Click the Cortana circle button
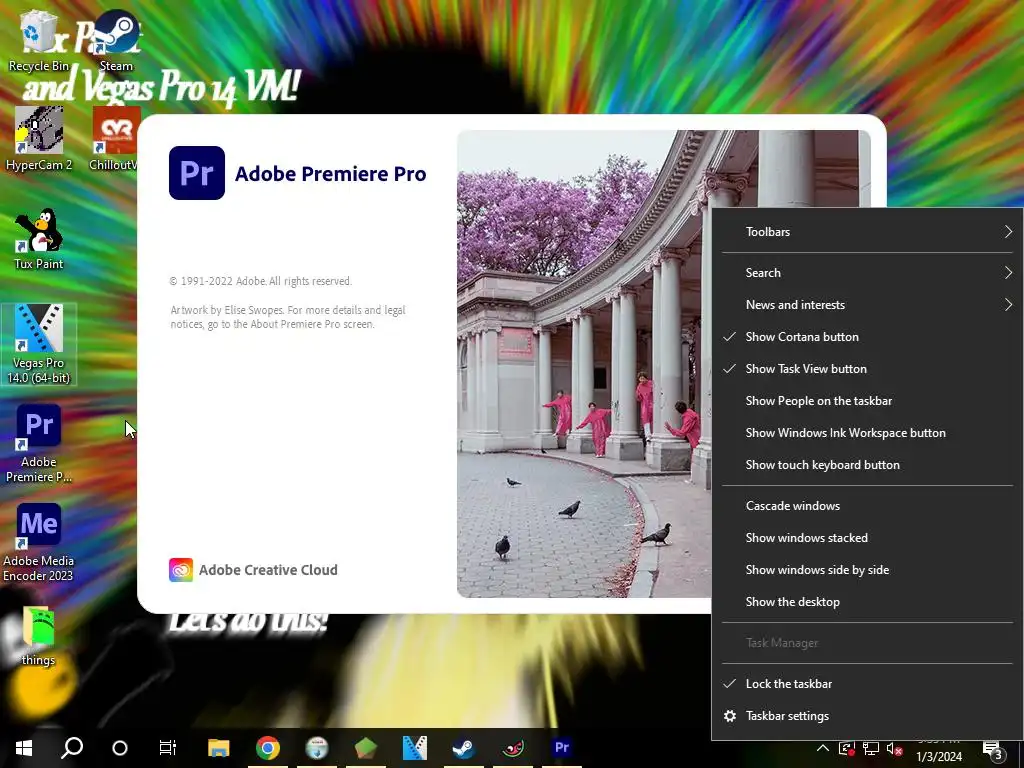Screen dimensions: 1024x768 (x=120, y=748)
